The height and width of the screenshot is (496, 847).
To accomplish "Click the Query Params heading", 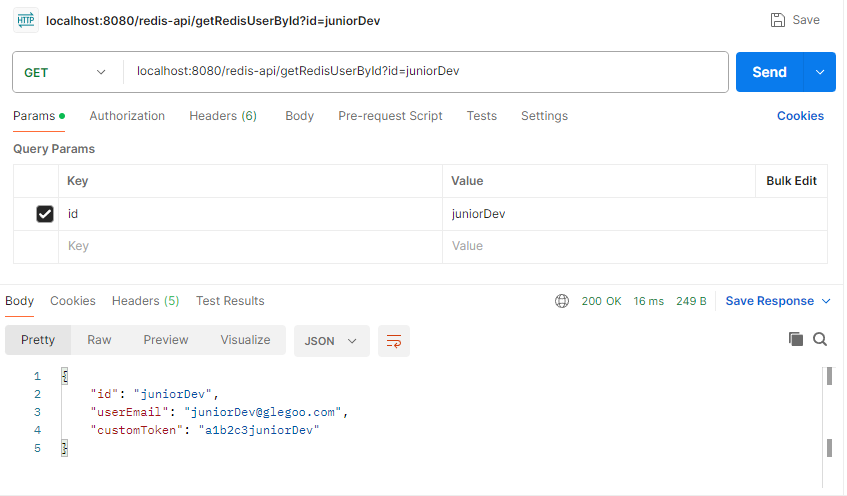I will [x=54, y=149].
